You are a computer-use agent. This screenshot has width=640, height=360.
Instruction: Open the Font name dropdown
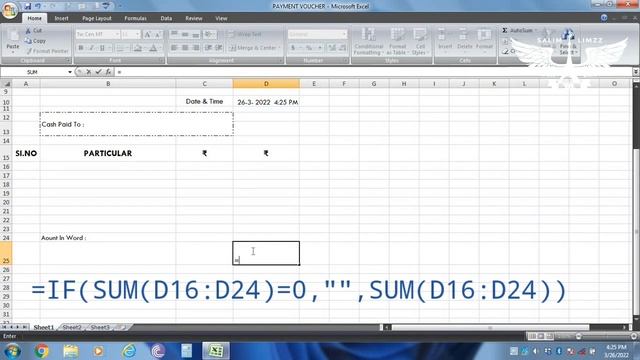(117, 34)
